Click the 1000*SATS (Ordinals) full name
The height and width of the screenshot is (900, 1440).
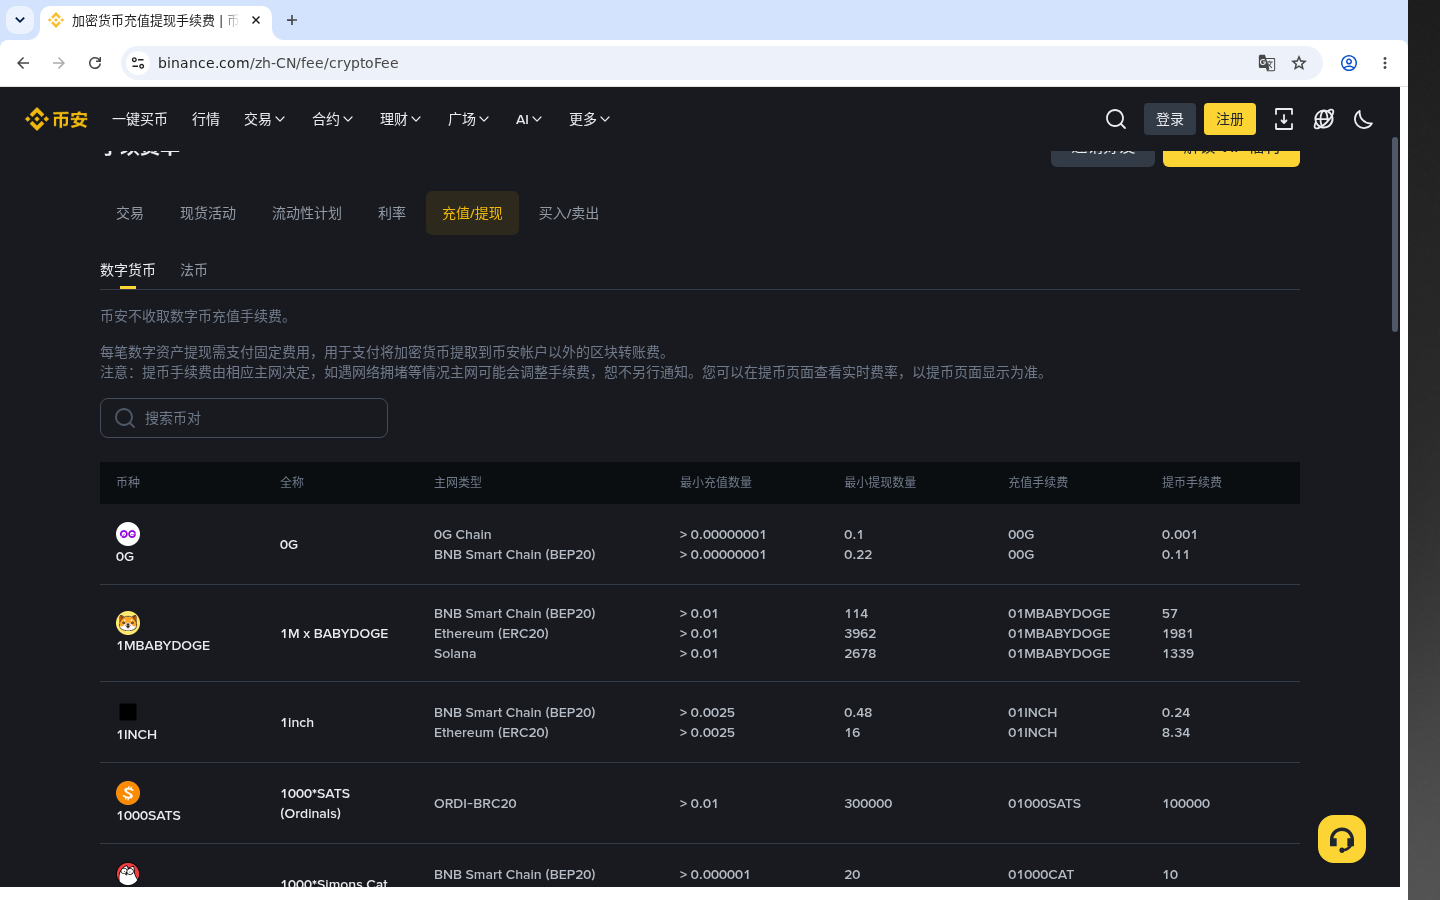point(315,803)
